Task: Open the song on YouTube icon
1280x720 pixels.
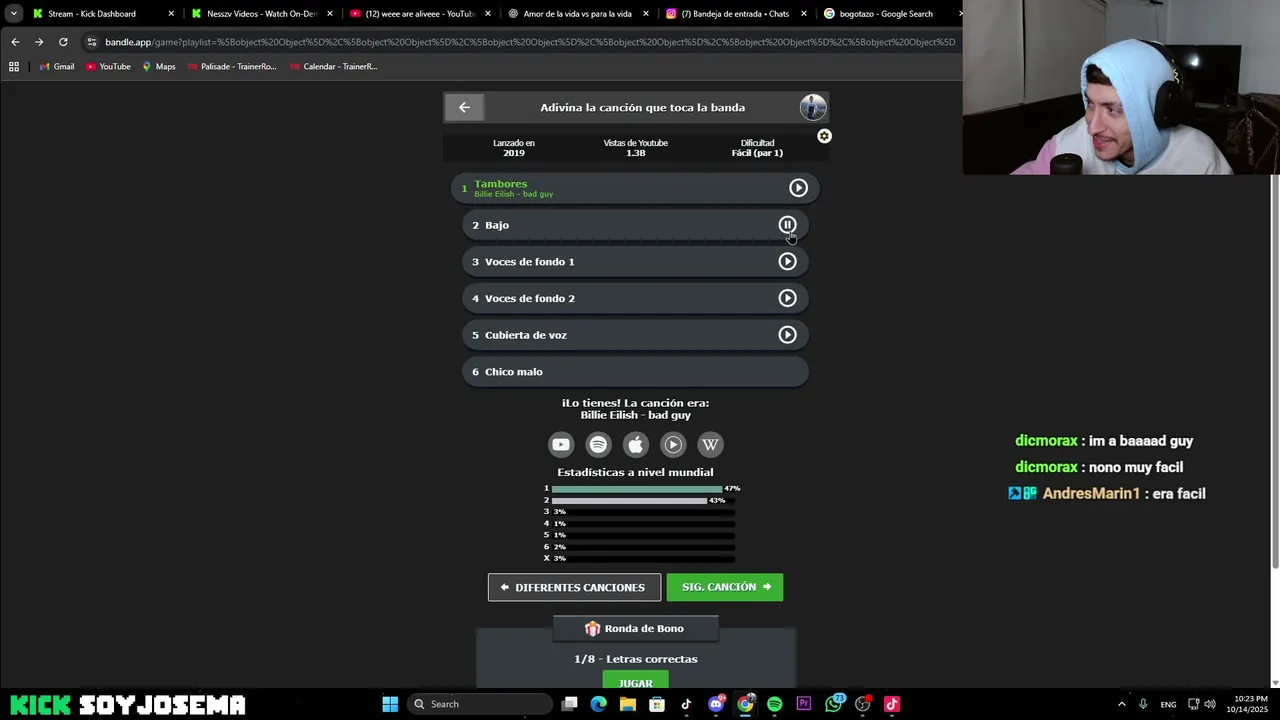Action: [561, 445]
